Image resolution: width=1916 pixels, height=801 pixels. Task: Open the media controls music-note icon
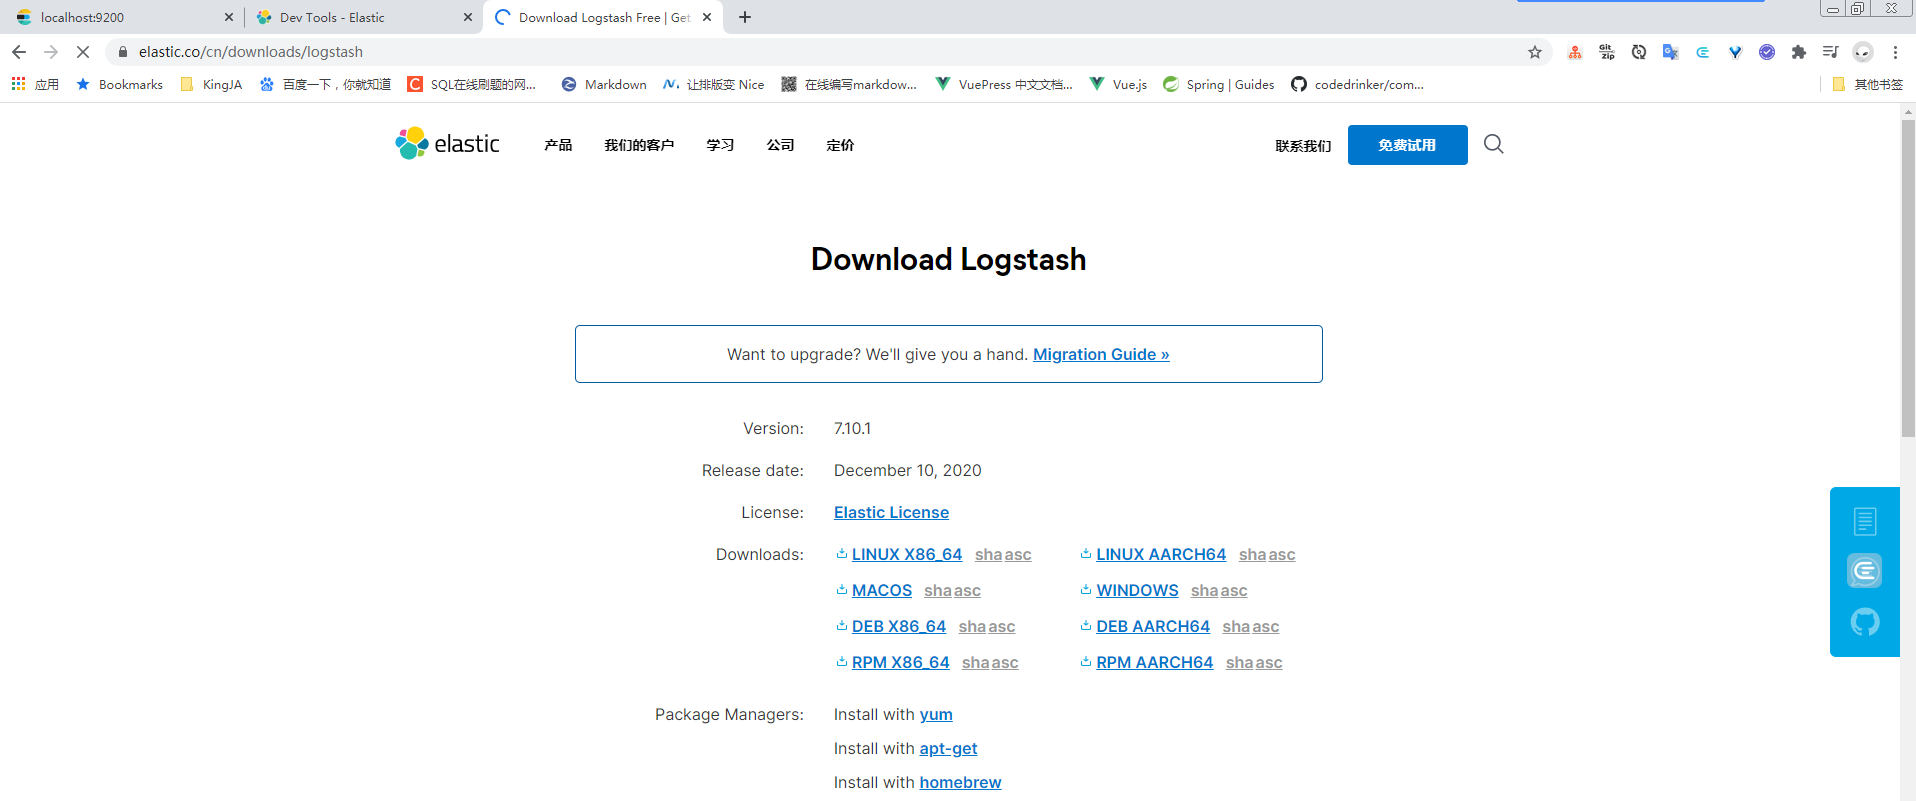pyautogui.click(x=1831, y=52)
